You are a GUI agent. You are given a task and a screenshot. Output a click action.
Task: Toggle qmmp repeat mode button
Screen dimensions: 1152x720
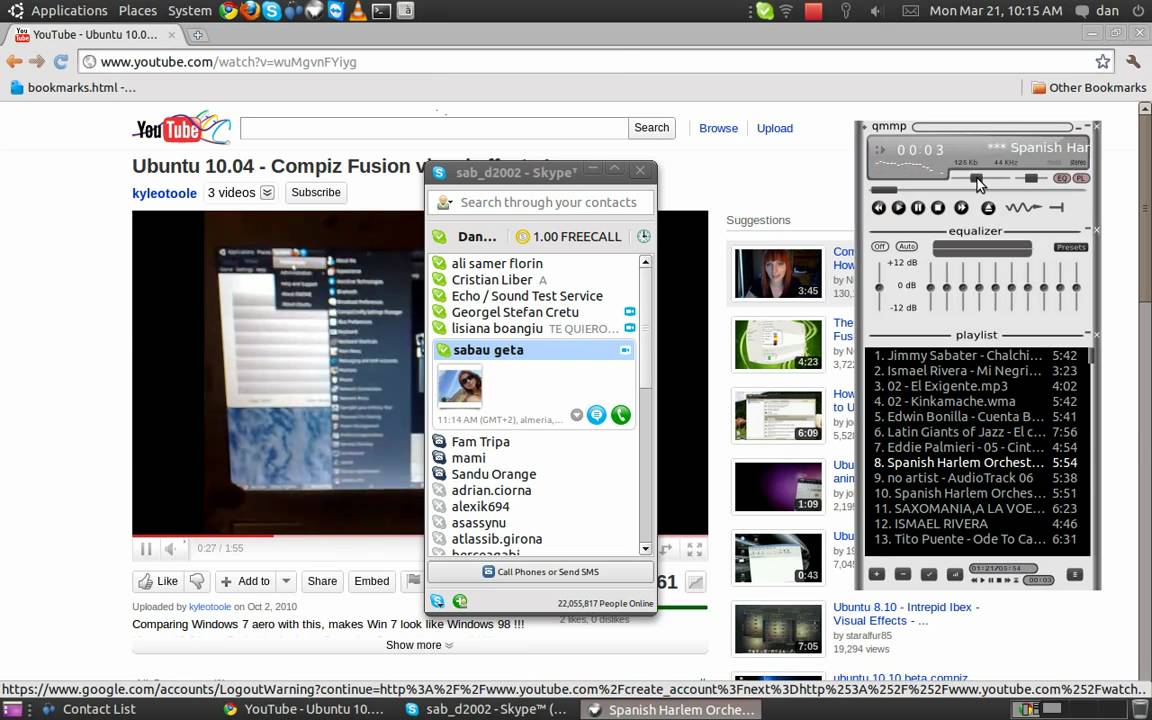[x=1056, y=208]
